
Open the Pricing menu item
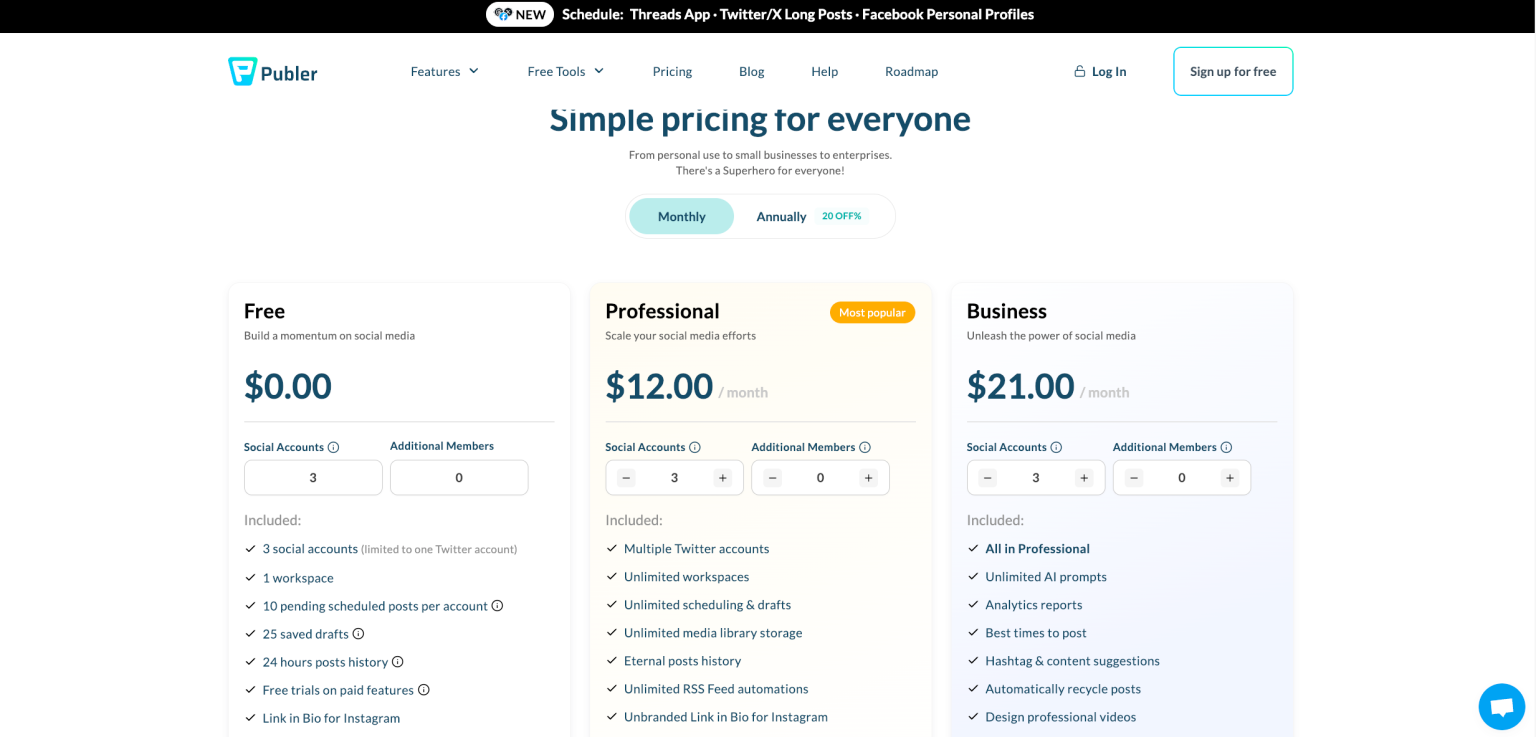click(x=672, y=71)
